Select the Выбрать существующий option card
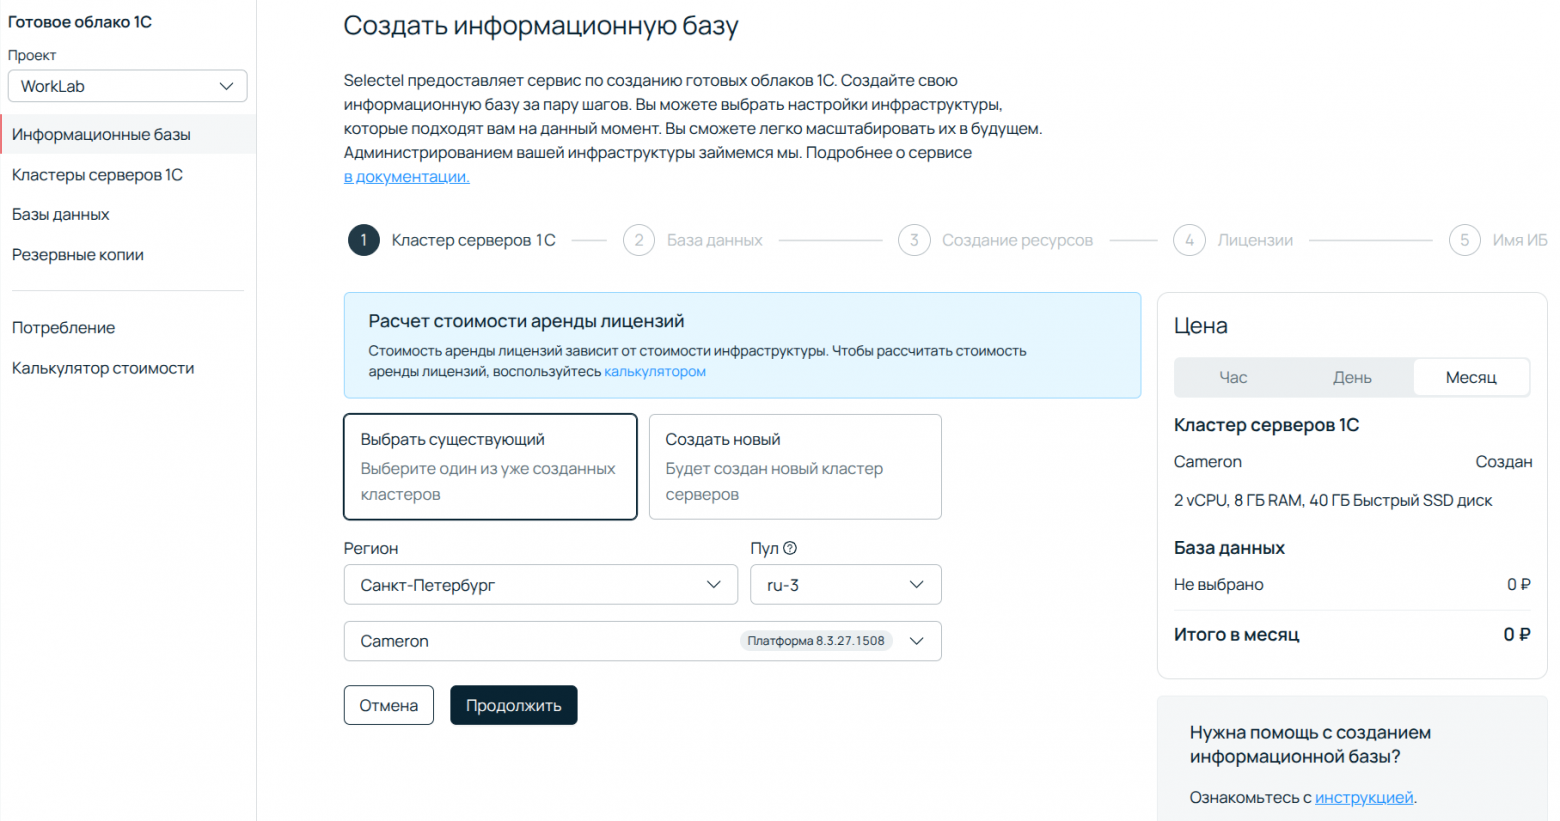The height and width of the screenshot is (821, 1560). click(490, 467)
